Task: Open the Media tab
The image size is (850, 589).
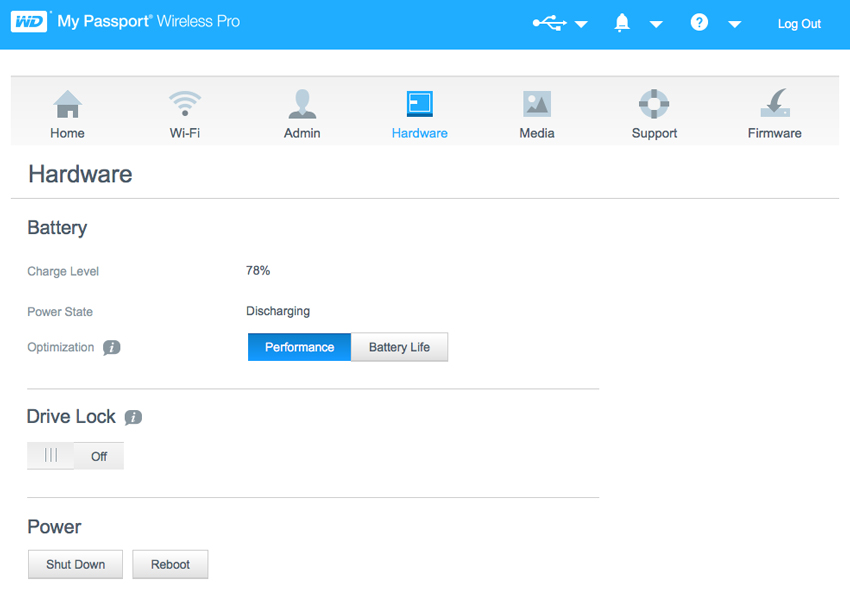Action: click(537, 114)
